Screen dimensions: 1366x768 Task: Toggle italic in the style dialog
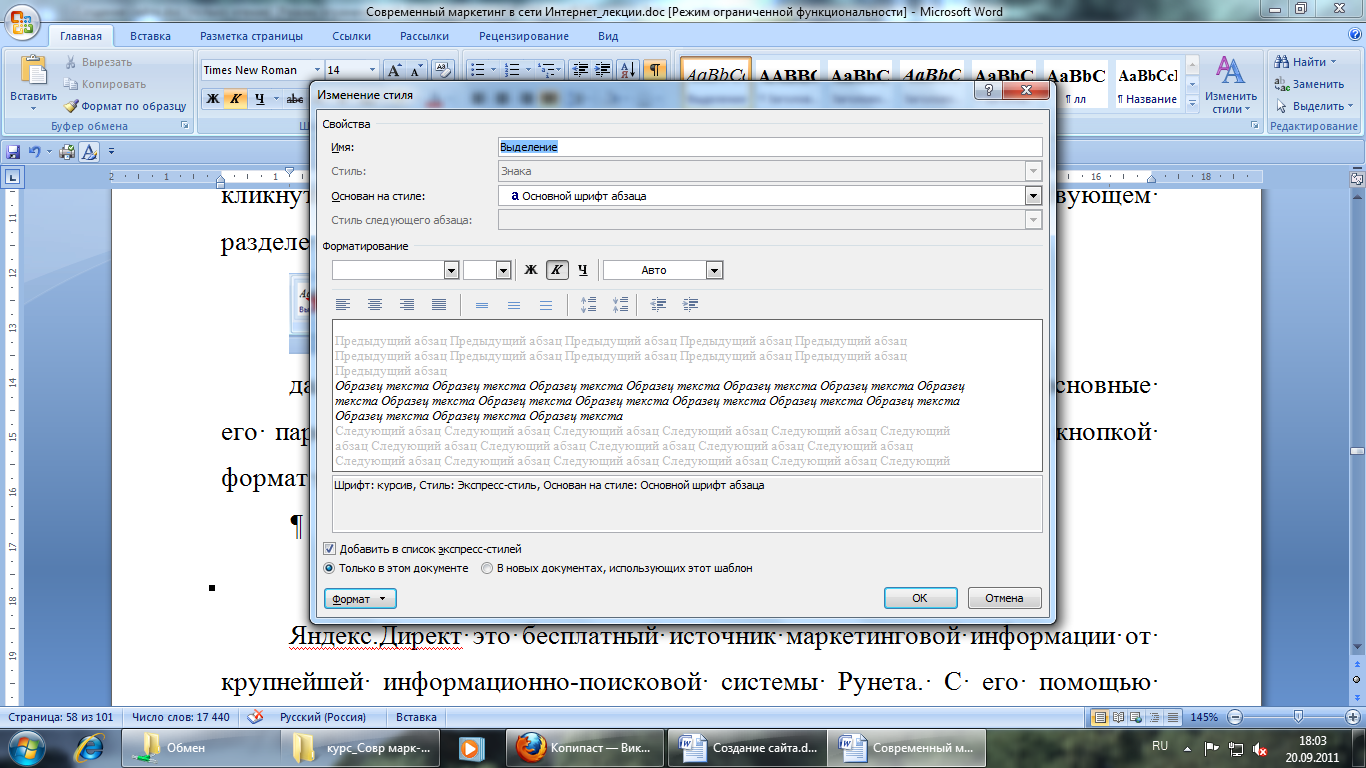(x=557, y=270)
